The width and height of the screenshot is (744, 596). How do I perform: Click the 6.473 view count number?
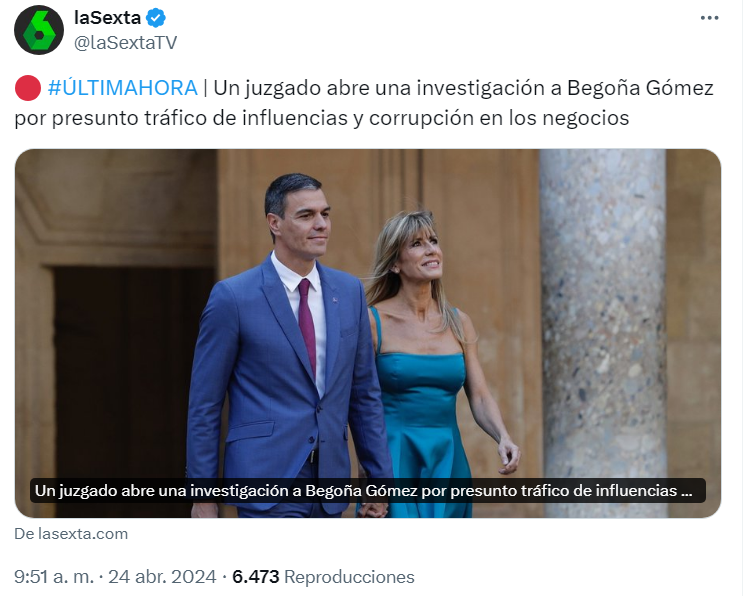tap(256, 577)
